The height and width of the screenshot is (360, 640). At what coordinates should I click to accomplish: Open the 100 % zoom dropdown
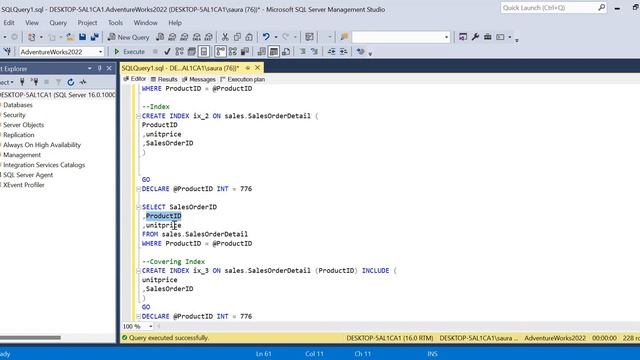pyautogui.click(x=151, y=327)
